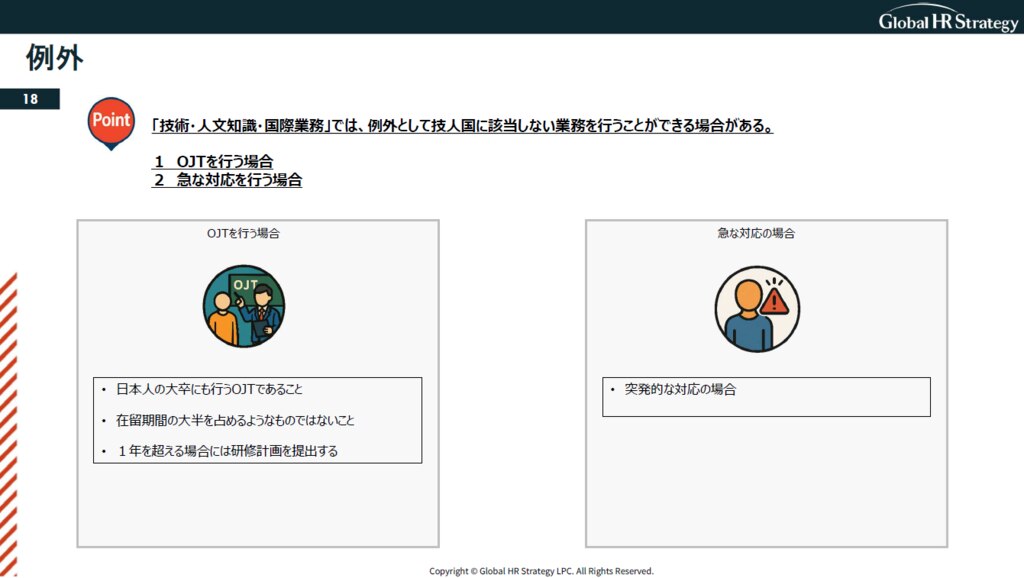
Task: Click the underlined item 2 急な対応を行う場合
Action: 227,180
